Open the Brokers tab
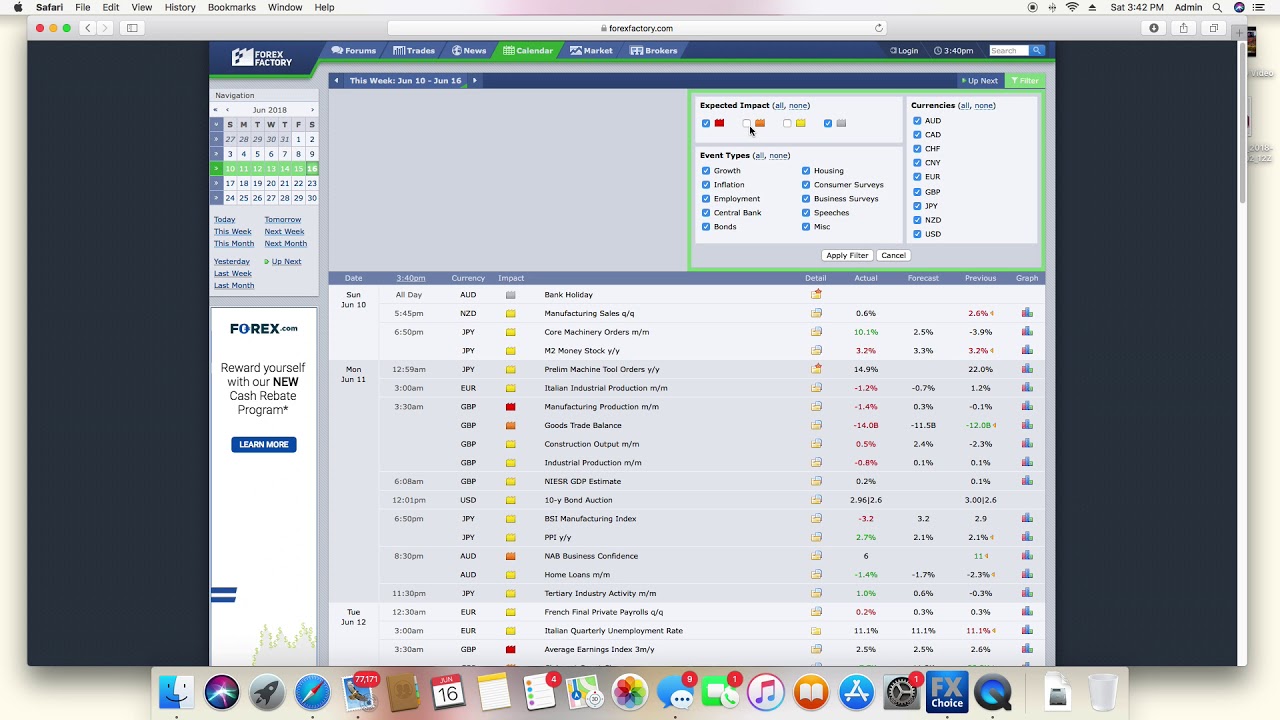 [x=654, y=51]
